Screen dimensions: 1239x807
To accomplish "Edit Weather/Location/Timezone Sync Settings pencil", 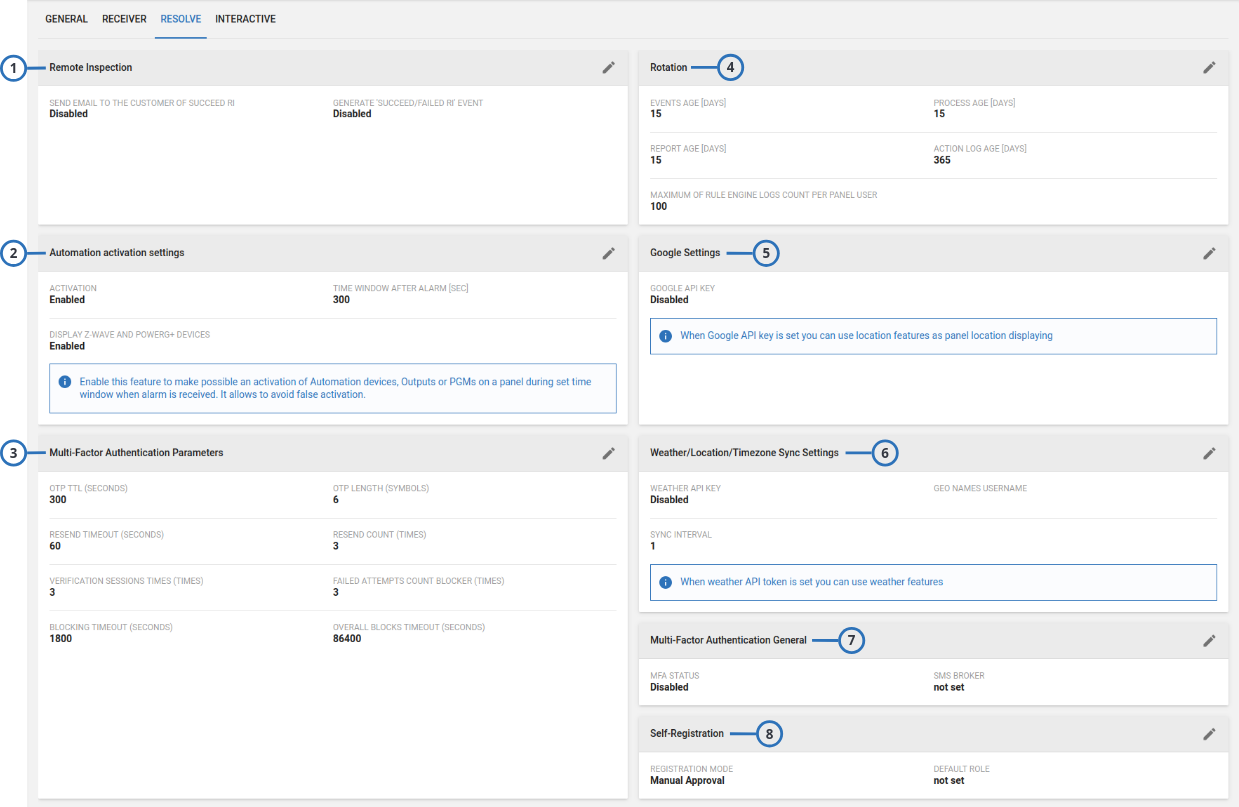I will pyautogui.click(x=1209, y=453).
